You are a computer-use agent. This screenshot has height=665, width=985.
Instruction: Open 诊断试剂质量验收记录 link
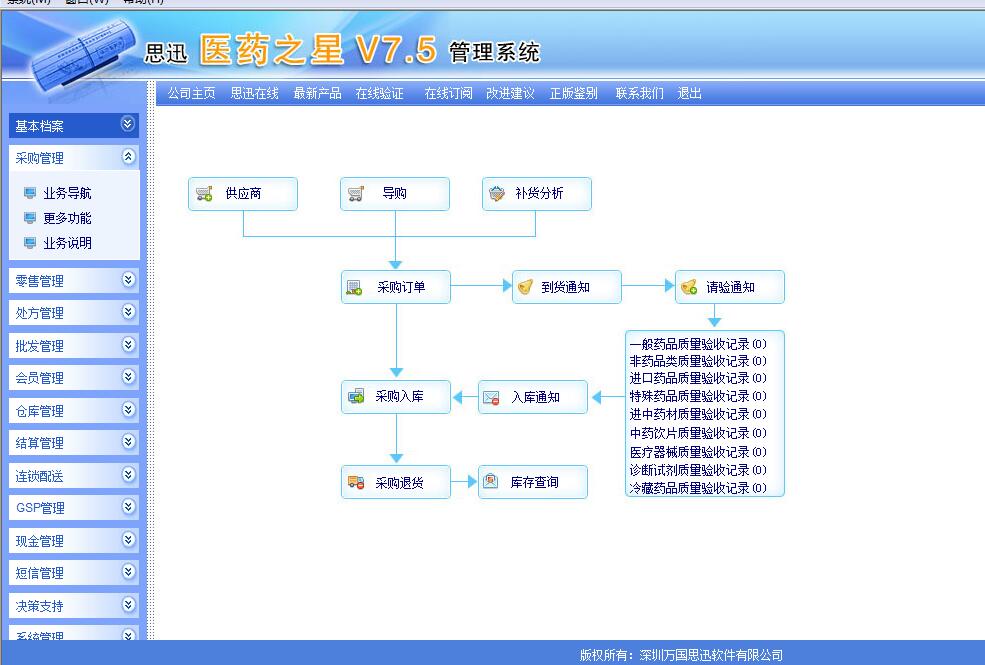[698, 470]
